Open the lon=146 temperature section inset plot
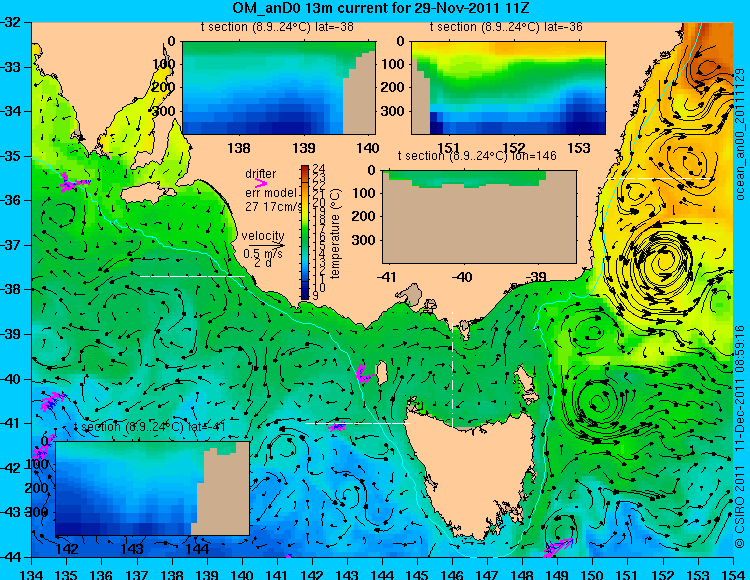Image resolution: width=750 pixels, height=580 pixels. 479,217
